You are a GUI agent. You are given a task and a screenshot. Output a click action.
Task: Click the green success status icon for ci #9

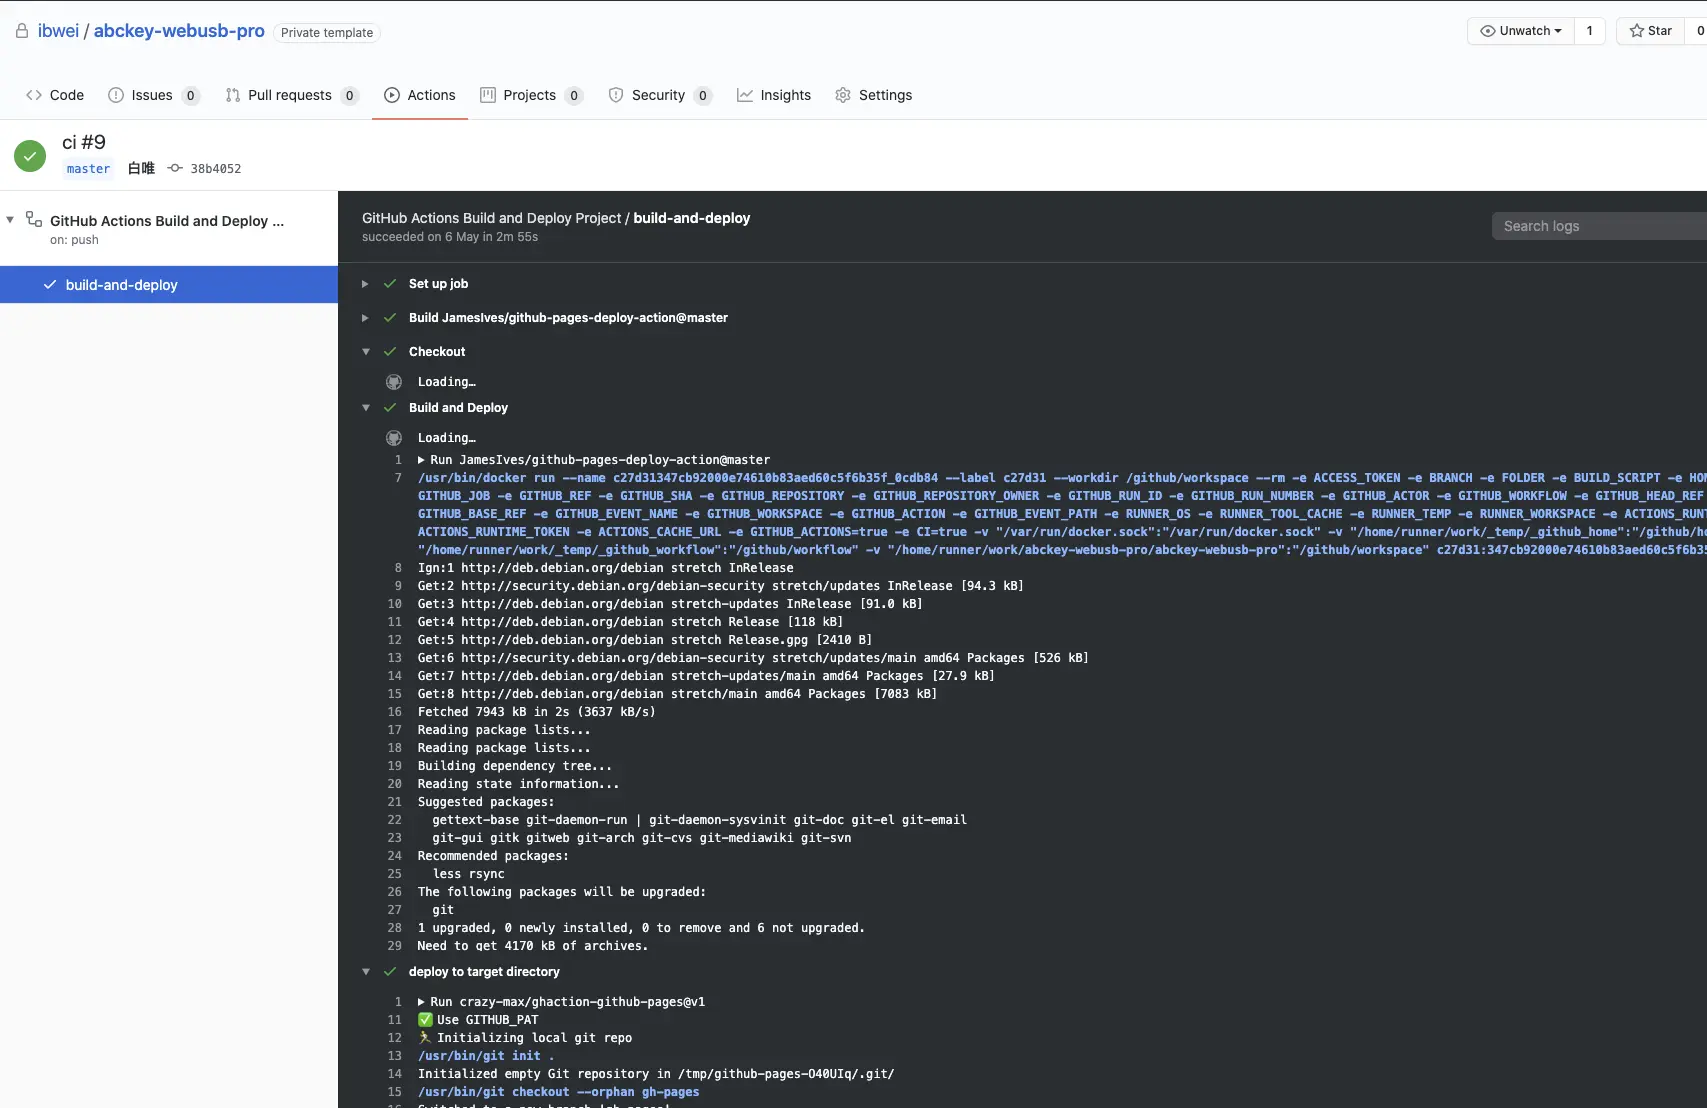click(x=30, y=156)
